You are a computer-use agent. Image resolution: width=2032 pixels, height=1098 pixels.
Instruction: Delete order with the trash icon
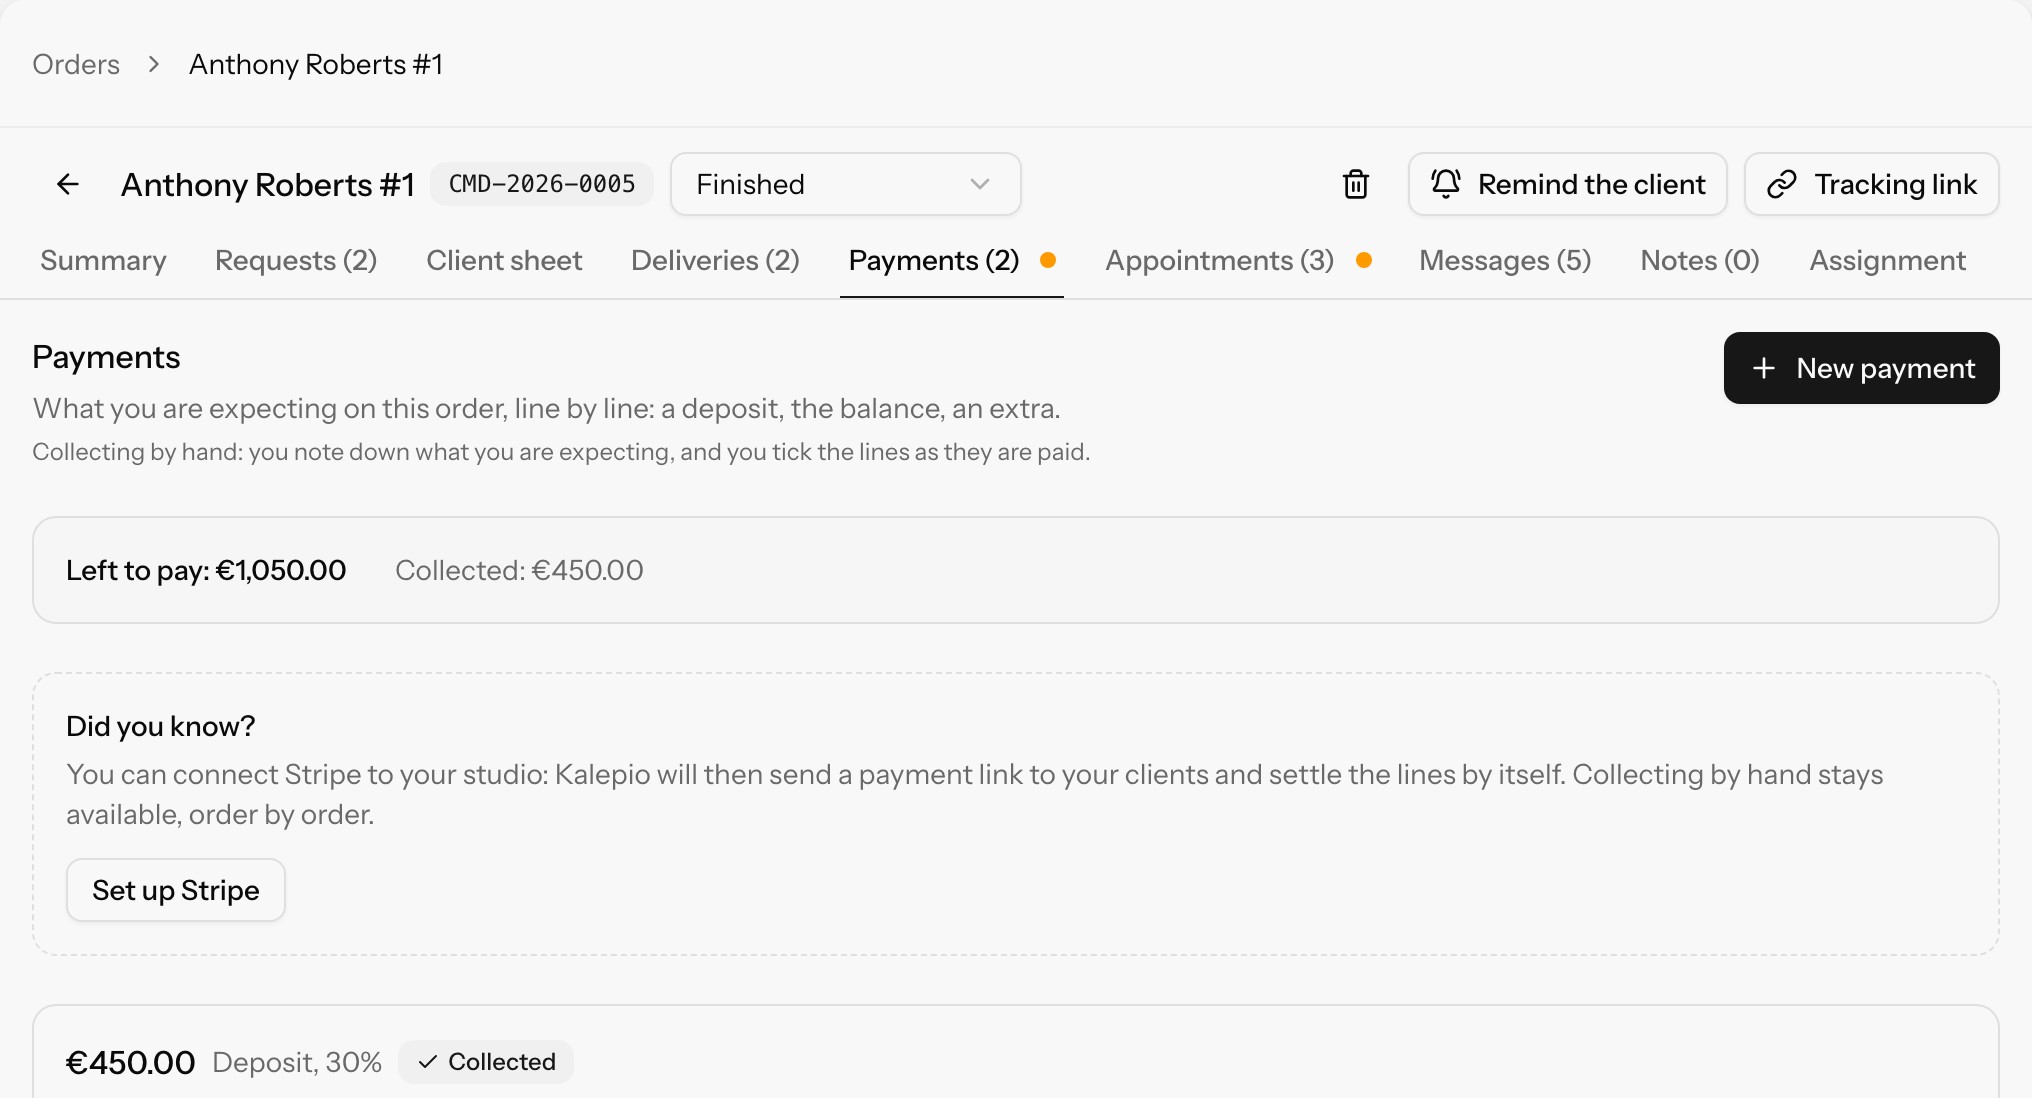pos(1356,184)
